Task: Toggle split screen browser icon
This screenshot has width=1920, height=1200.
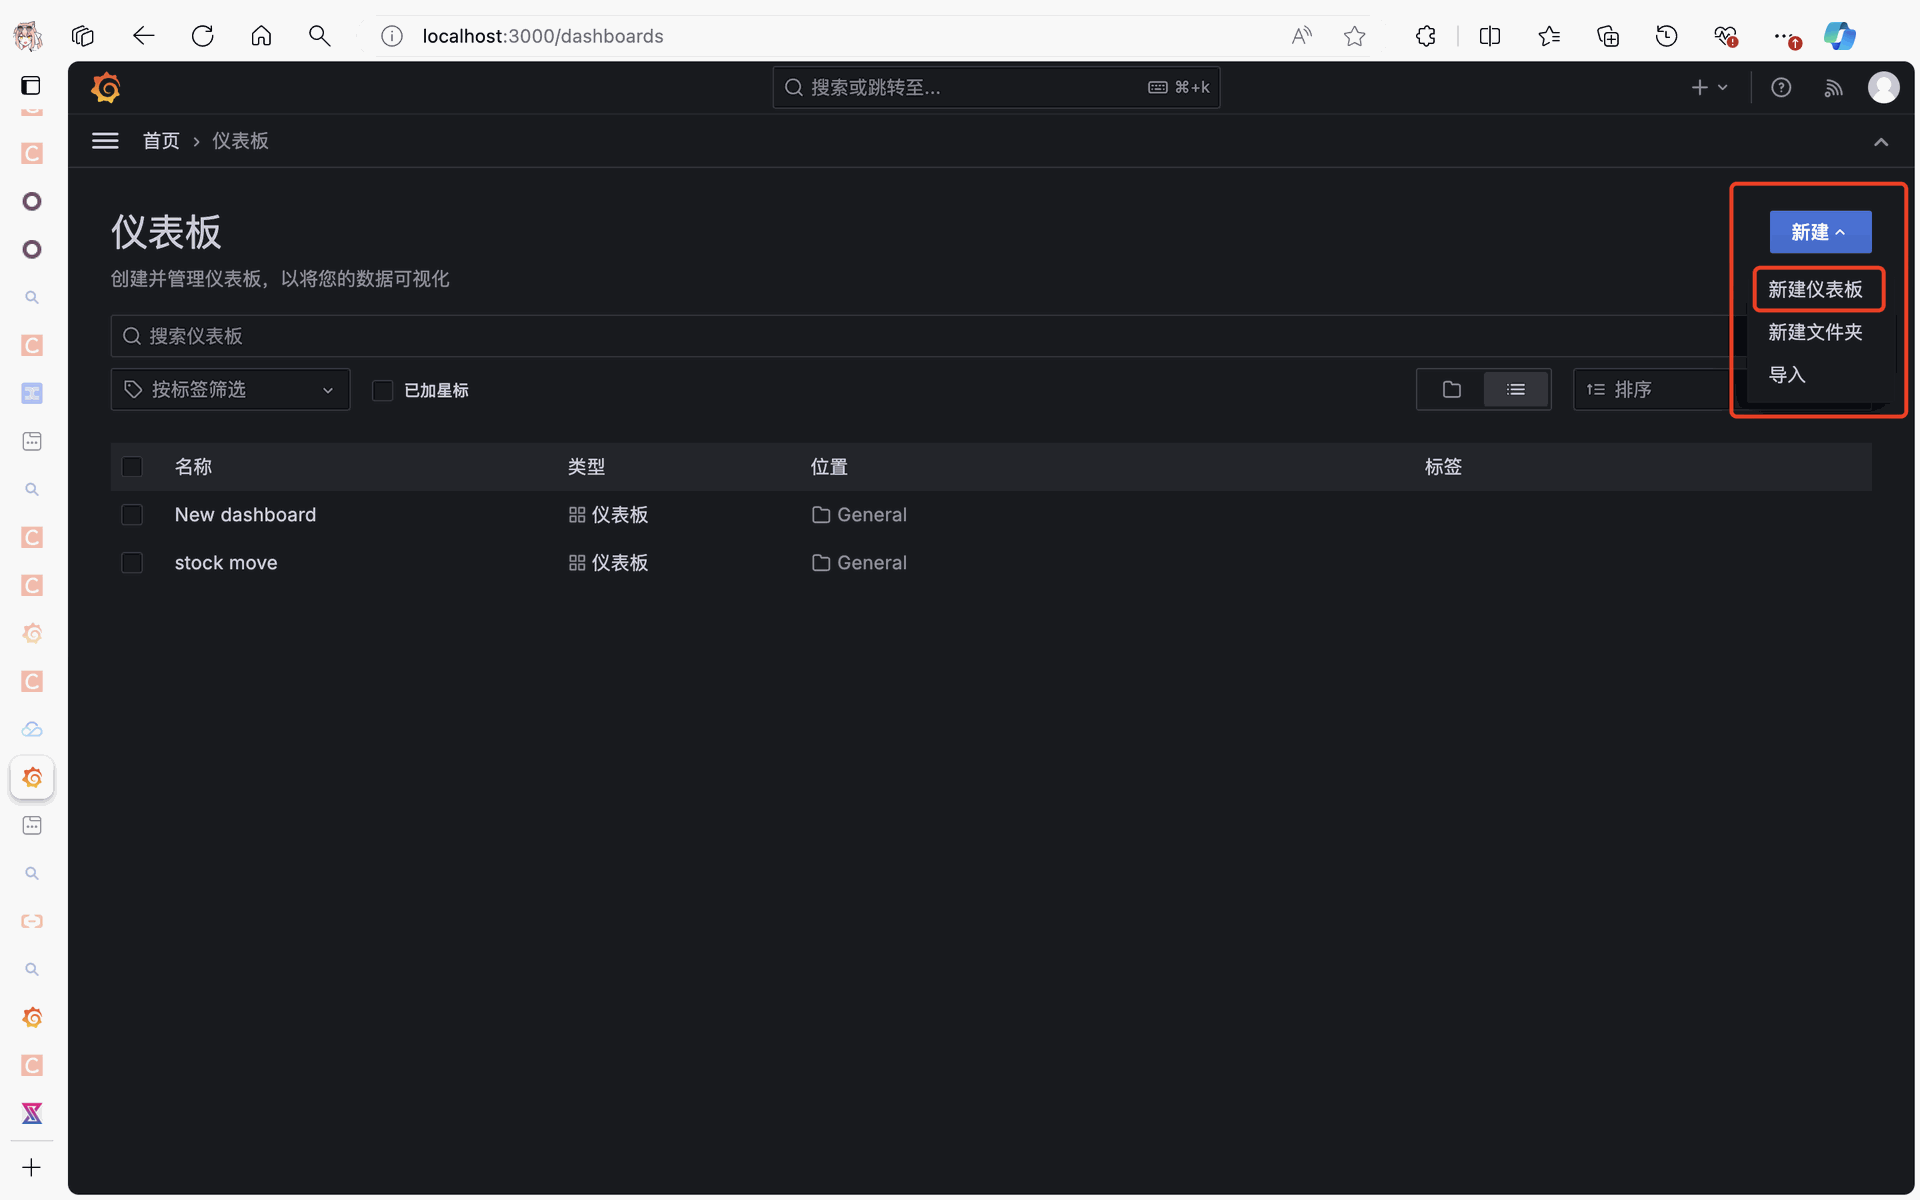Action: [x=1490, y=36]
